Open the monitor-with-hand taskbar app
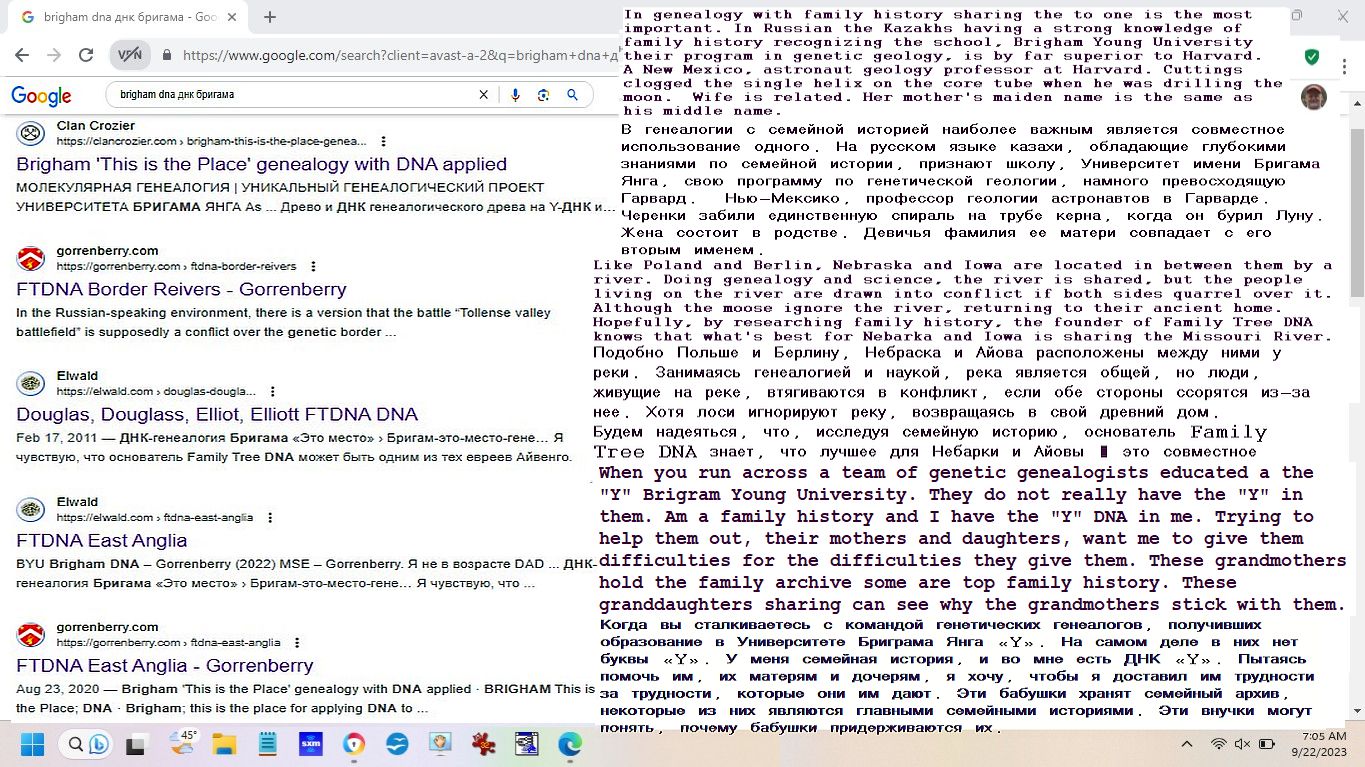The width and height of the screenshot is (1365, 767). [440, 744]
